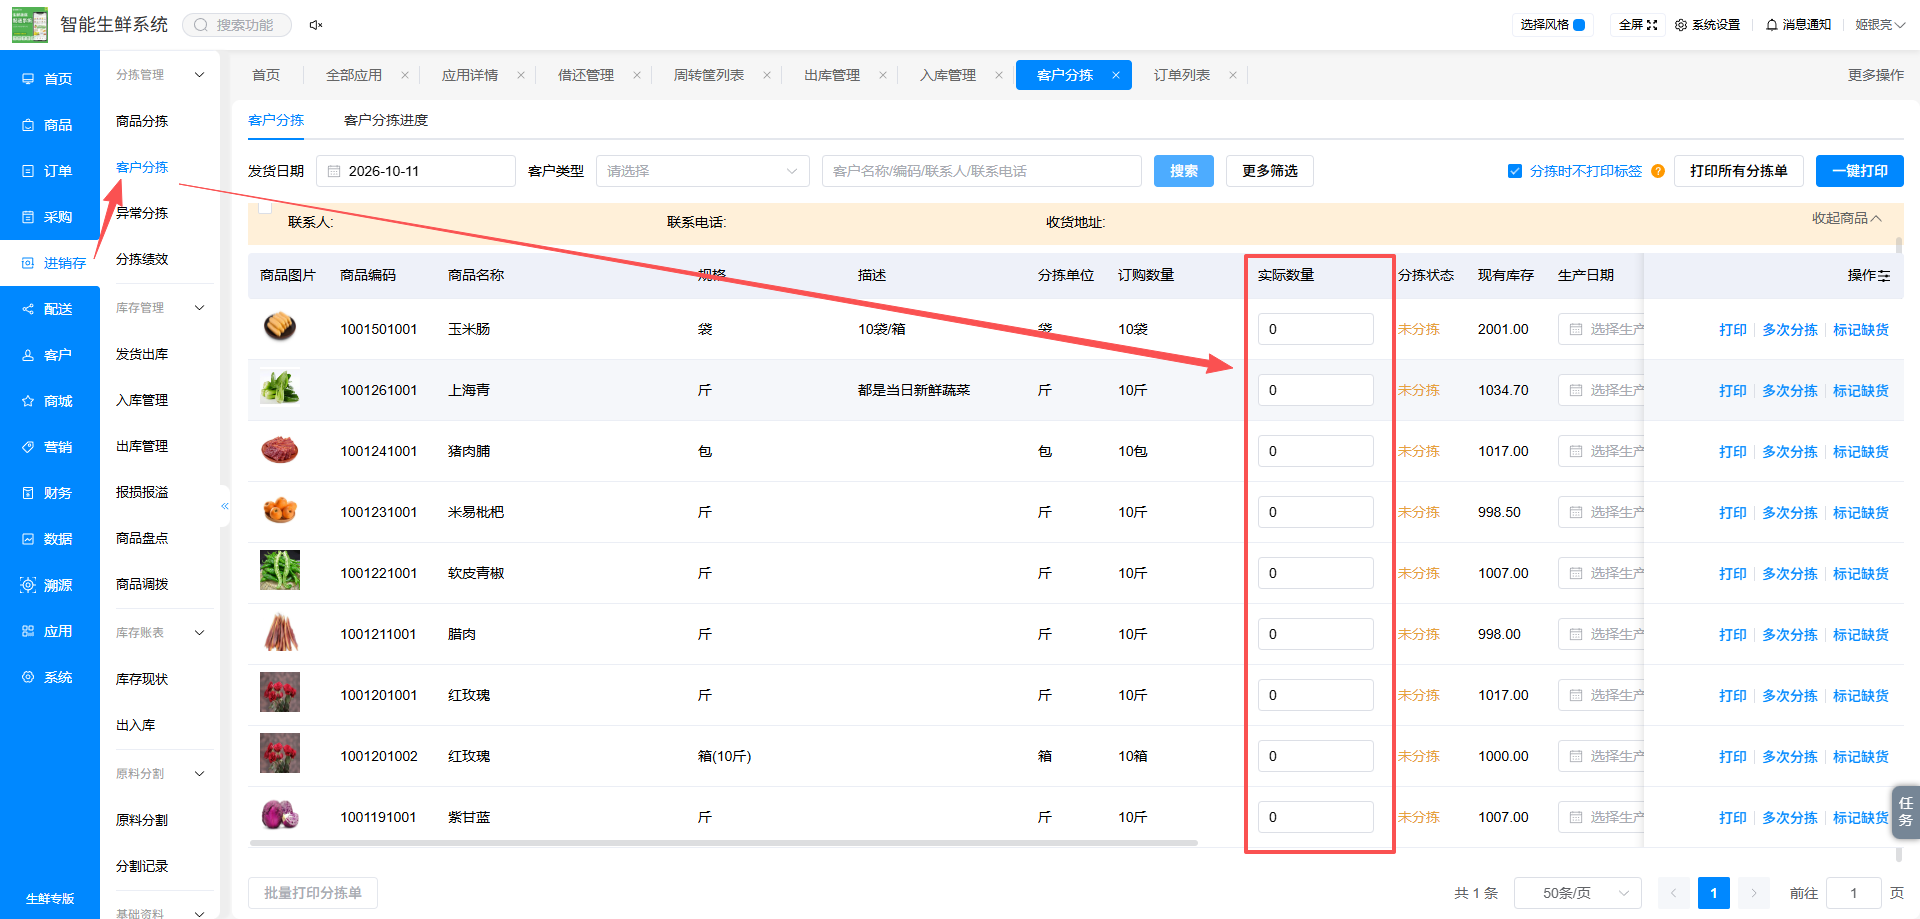
Task: Close the 入库管理 tab
Action: click(999, 75)
